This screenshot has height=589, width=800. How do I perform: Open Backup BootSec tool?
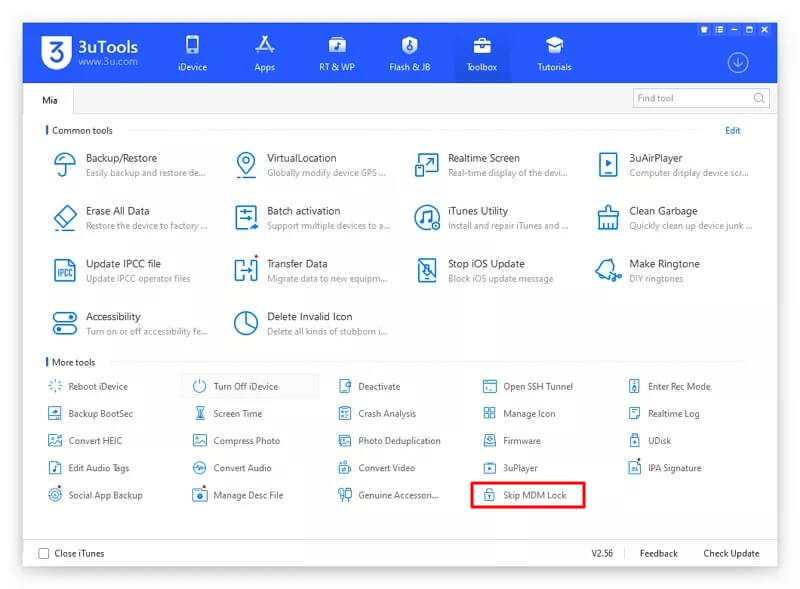point(90,413)
